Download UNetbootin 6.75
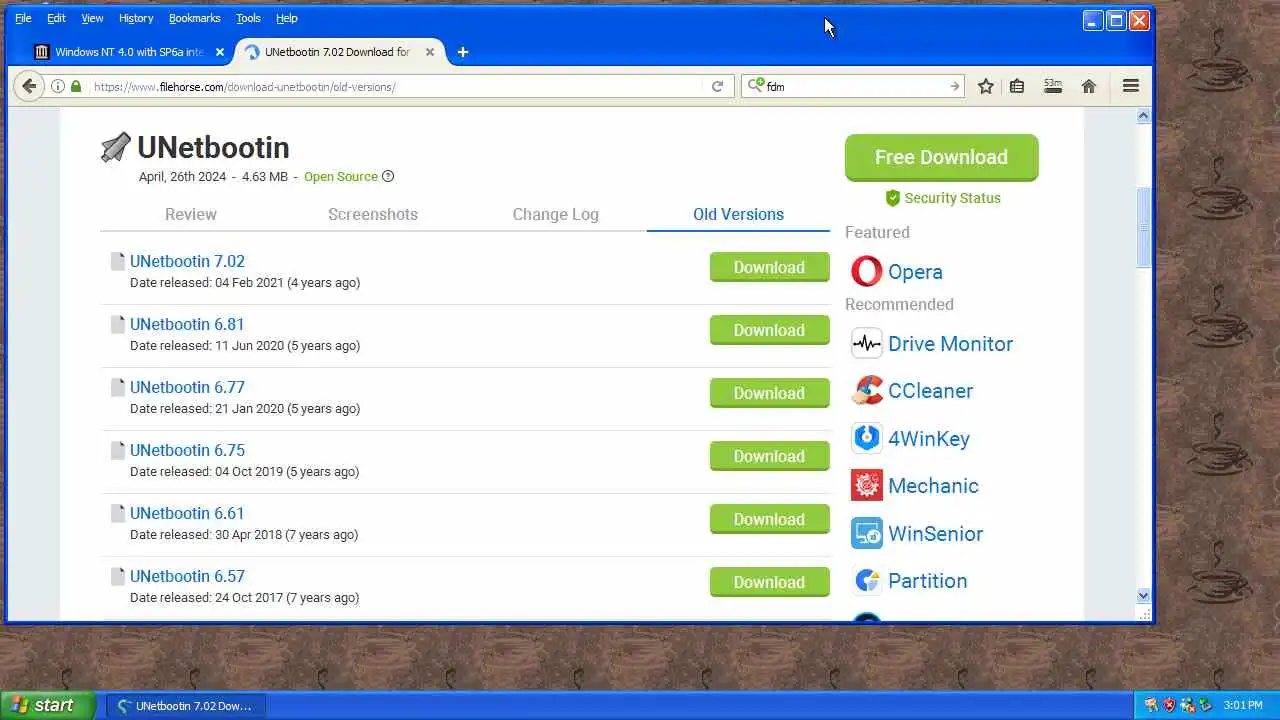Image resolution: width=1280 pixels, height=720 pixels. [770, 456]
